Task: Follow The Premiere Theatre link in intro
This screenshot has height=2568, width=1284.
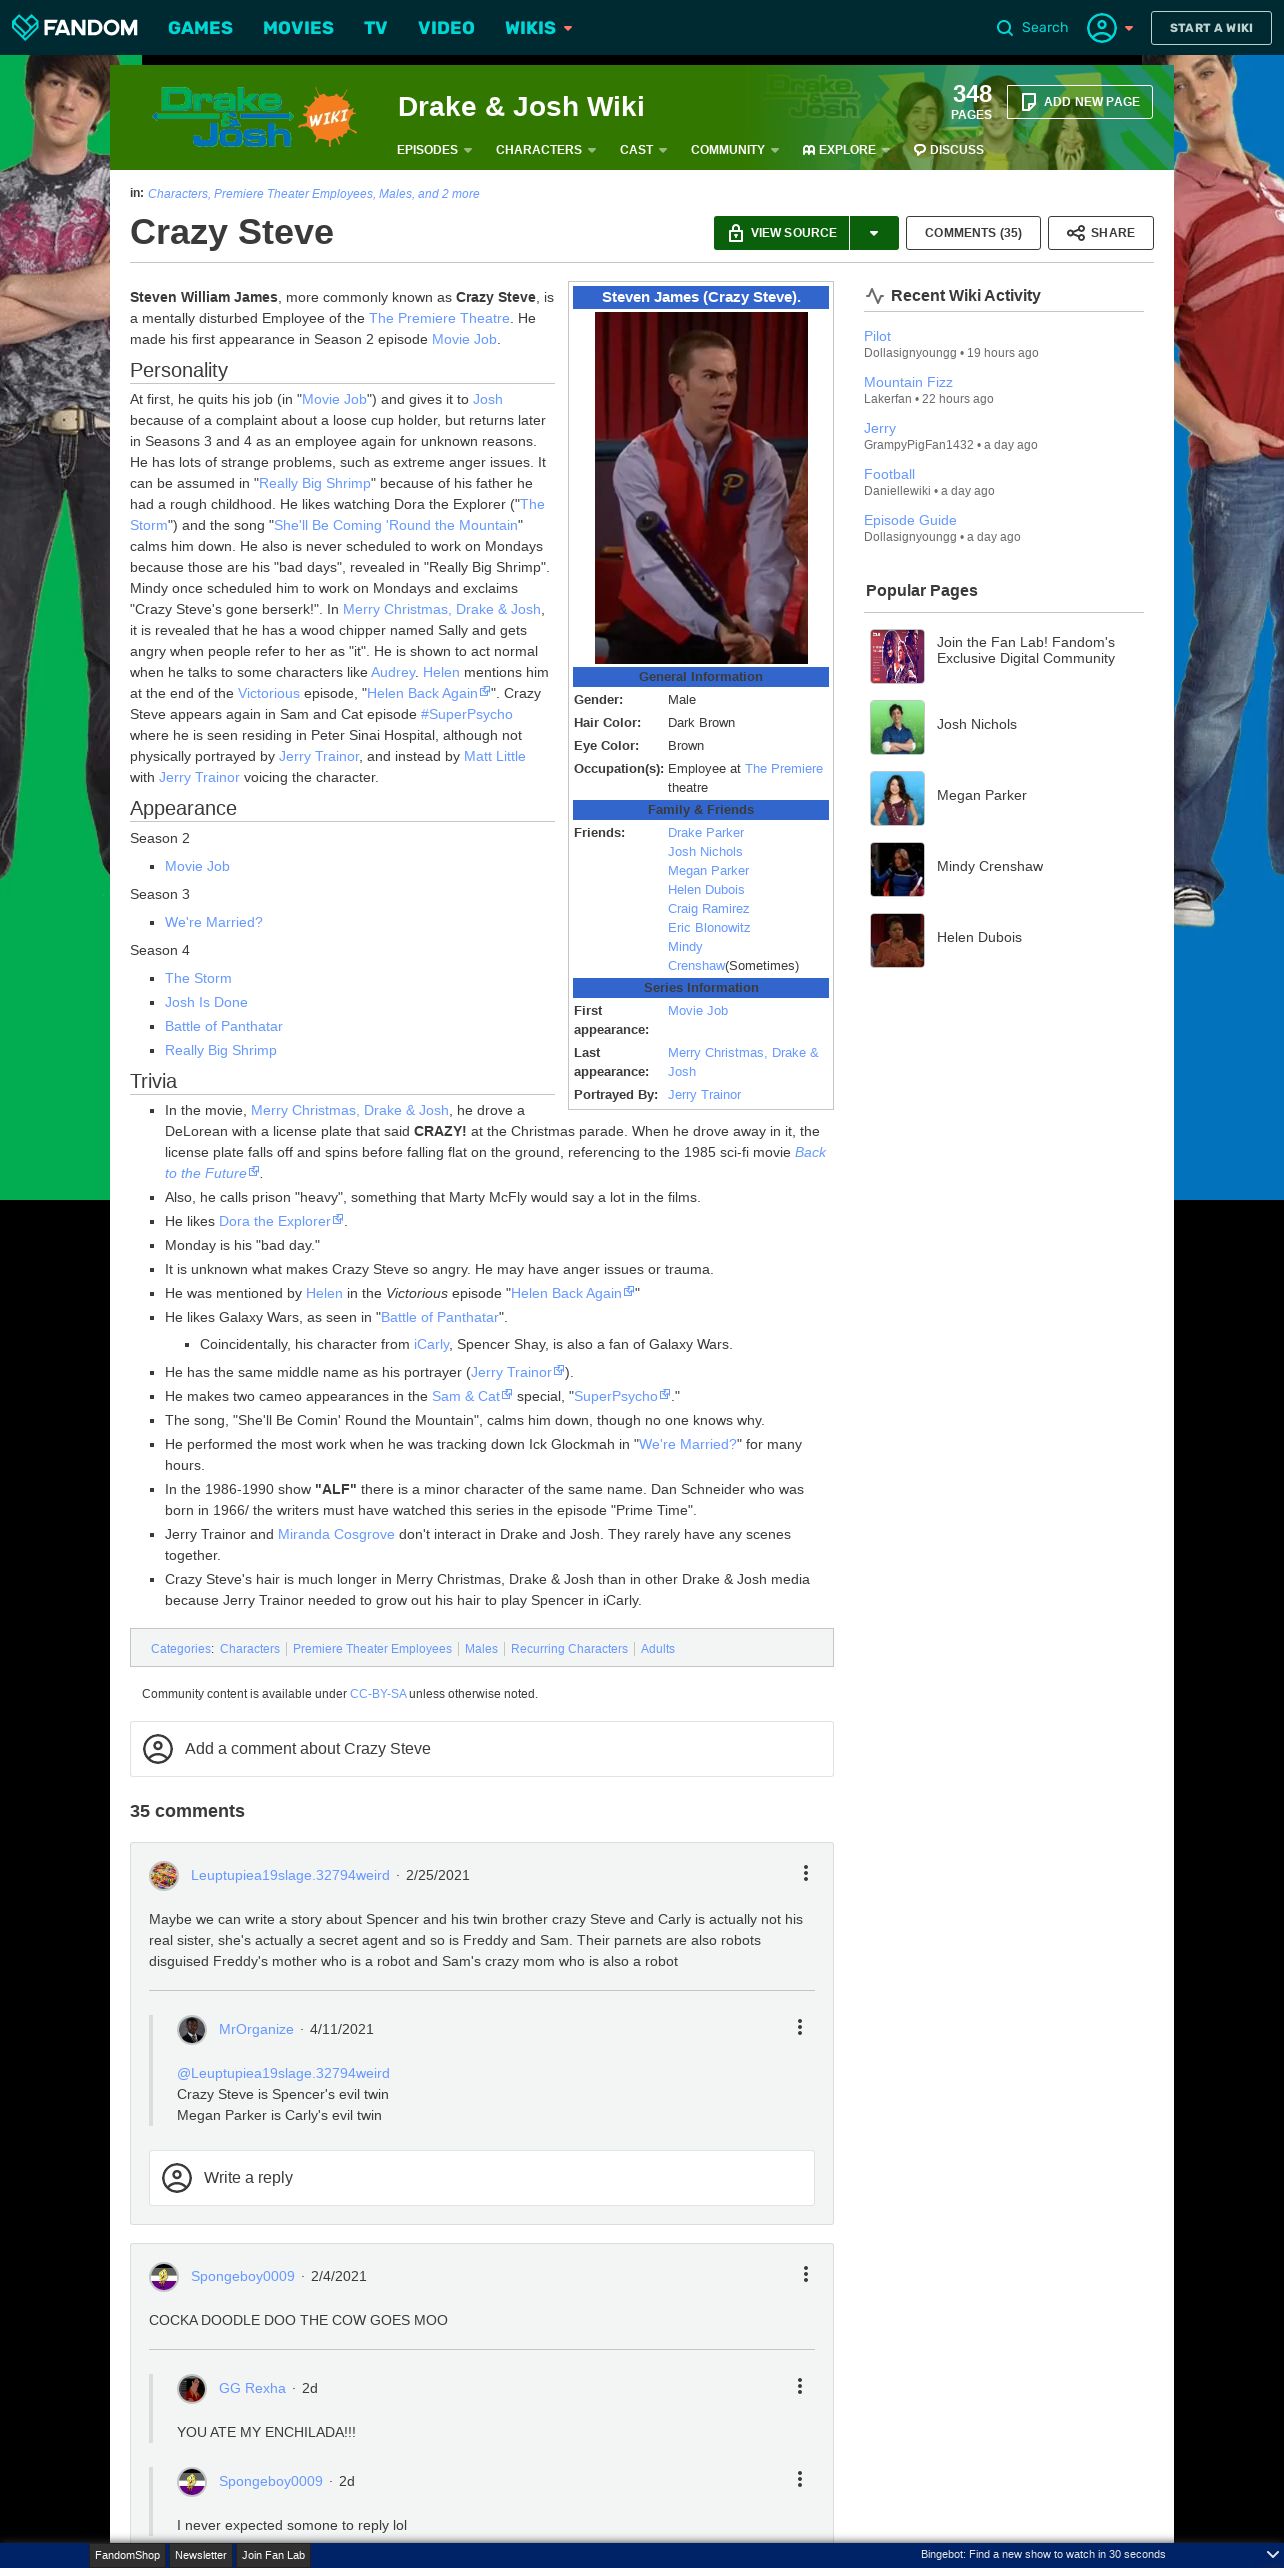Action: point(439,318)
